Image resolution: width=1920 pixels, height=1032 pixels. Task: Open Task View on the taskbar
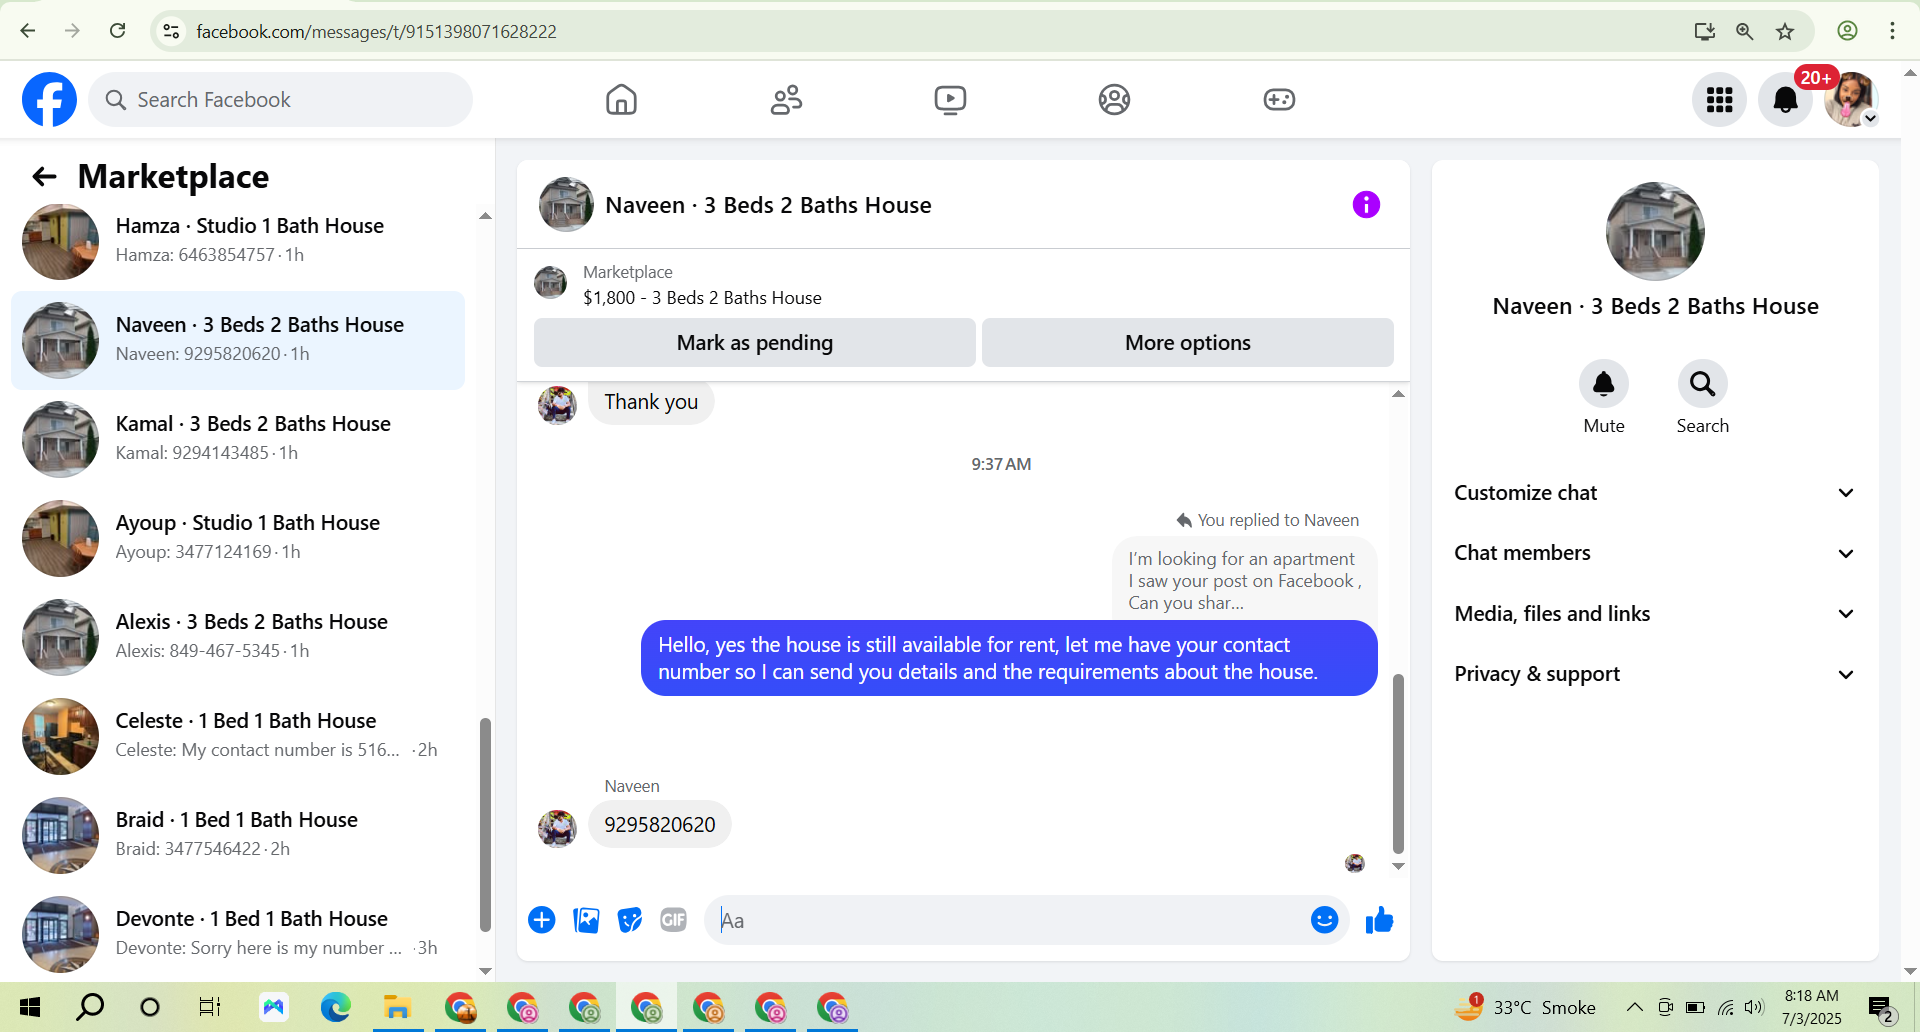(x=210, y=1007)
